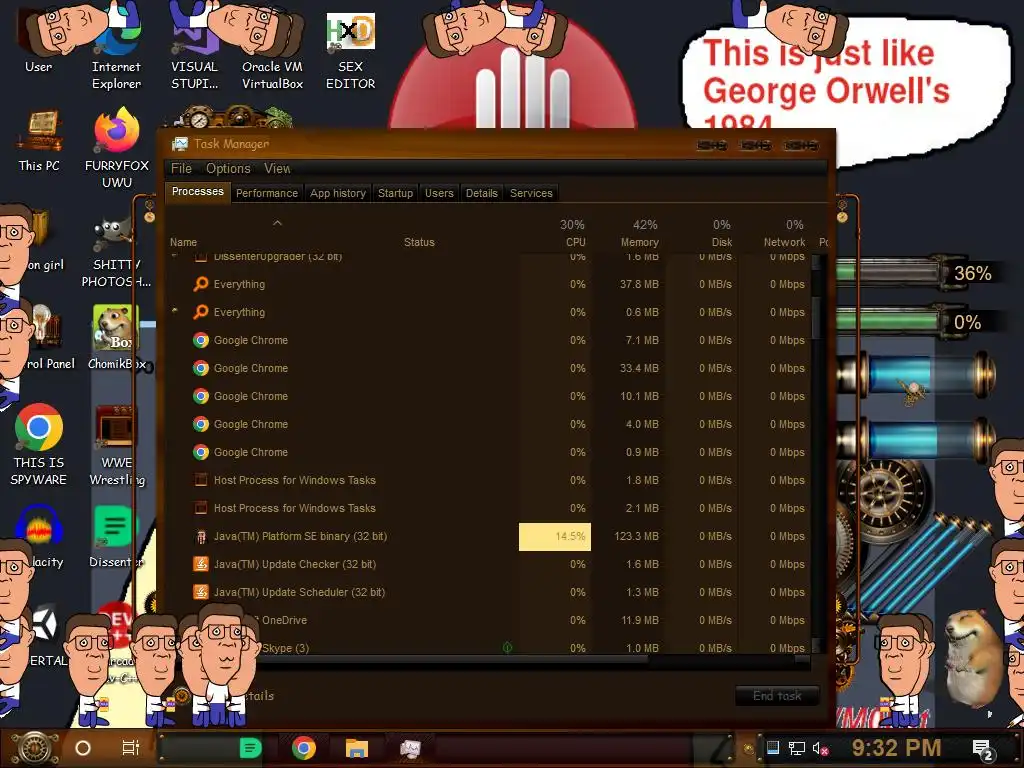Open the steampunk Start button on taskbar
This screenshot has height=768, width=1024.
coord(34,748)
